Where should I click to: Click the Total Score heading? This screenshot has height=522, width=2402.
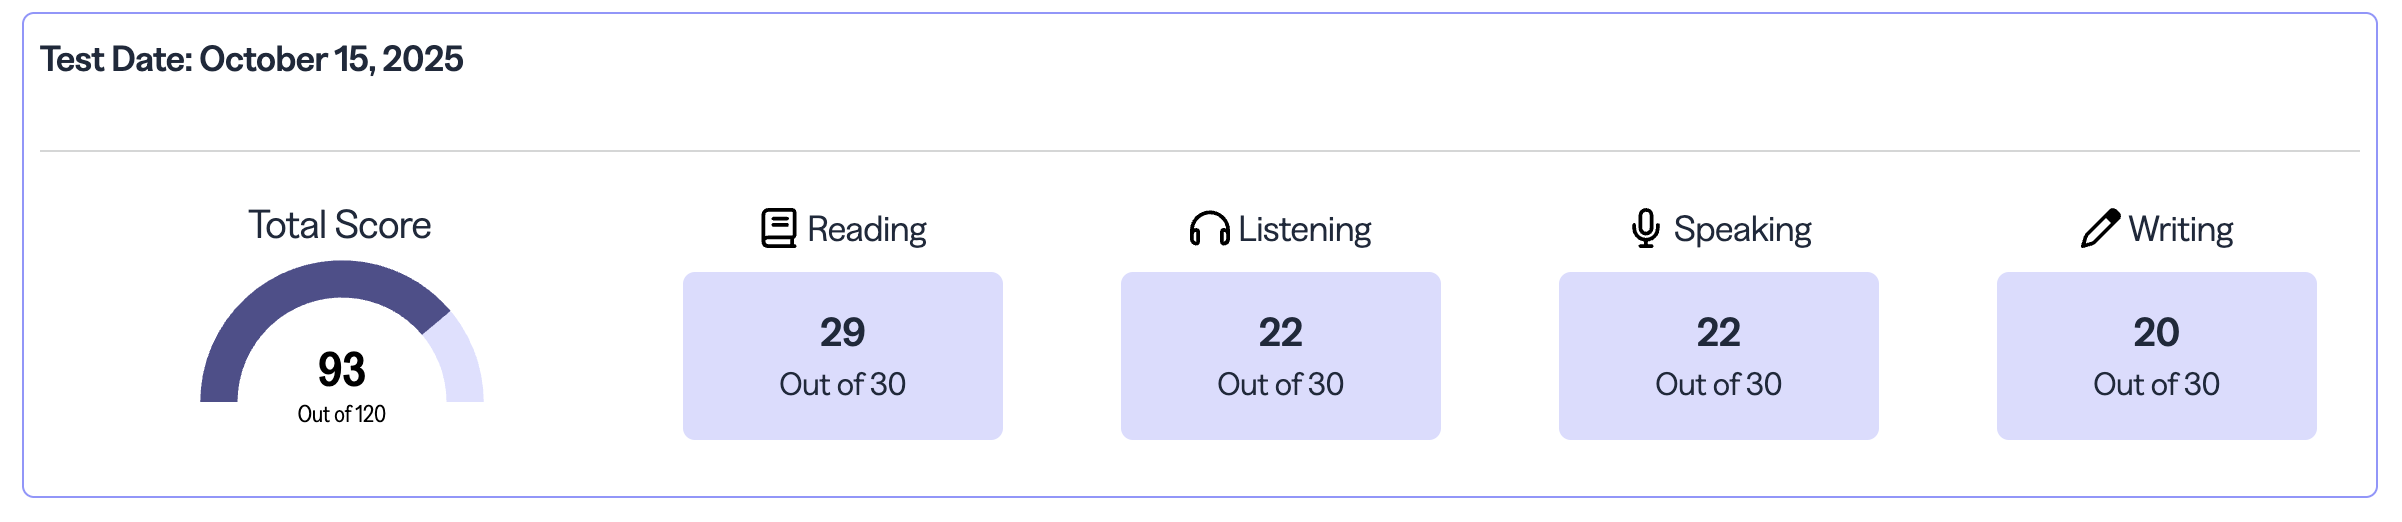point(340,225)
